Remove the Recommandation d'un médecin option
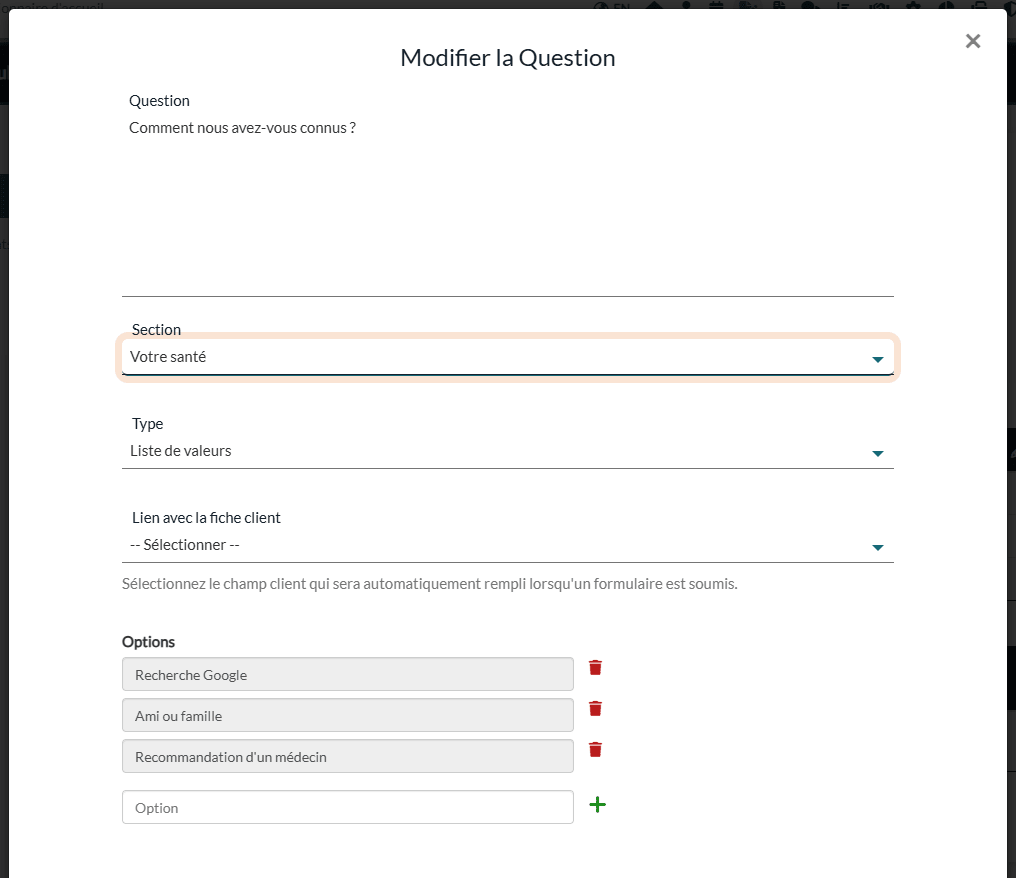 [x=595, y=750]
